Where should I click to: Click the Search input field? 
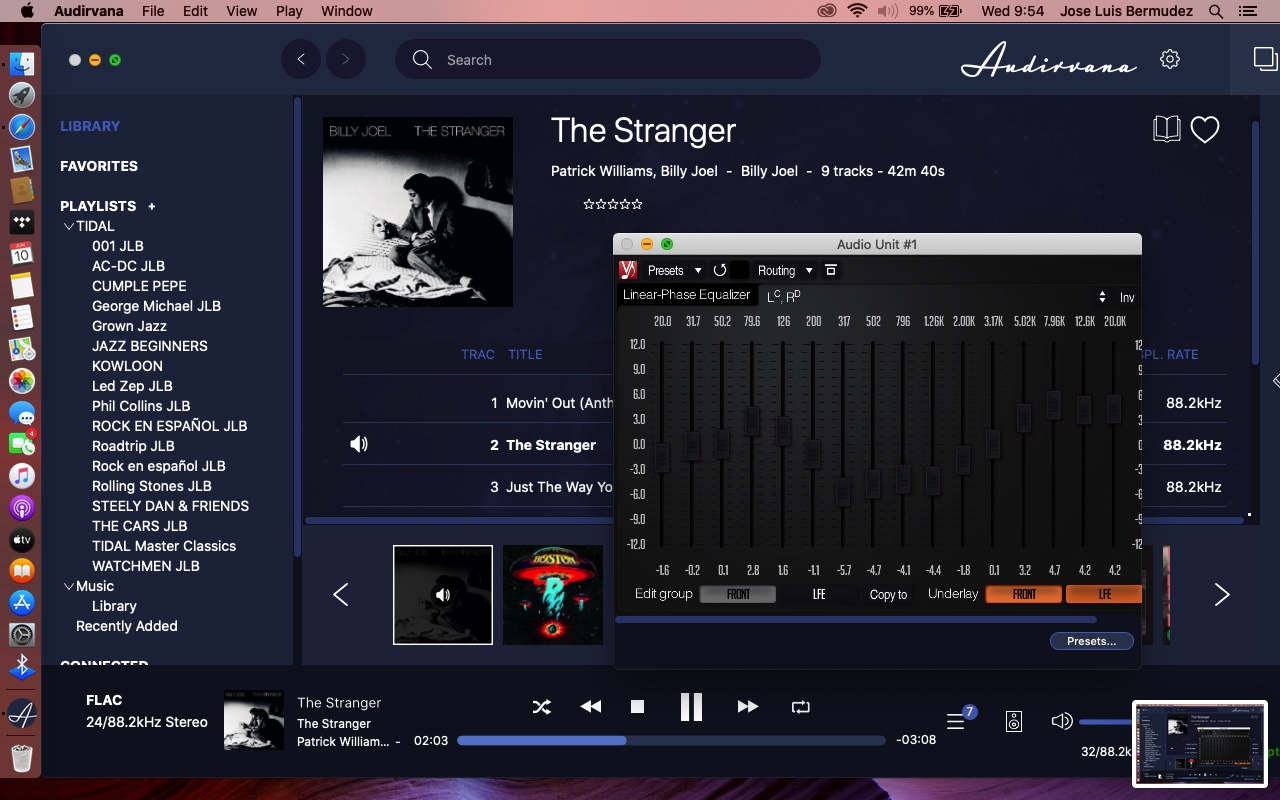click(x=608, y=59)
